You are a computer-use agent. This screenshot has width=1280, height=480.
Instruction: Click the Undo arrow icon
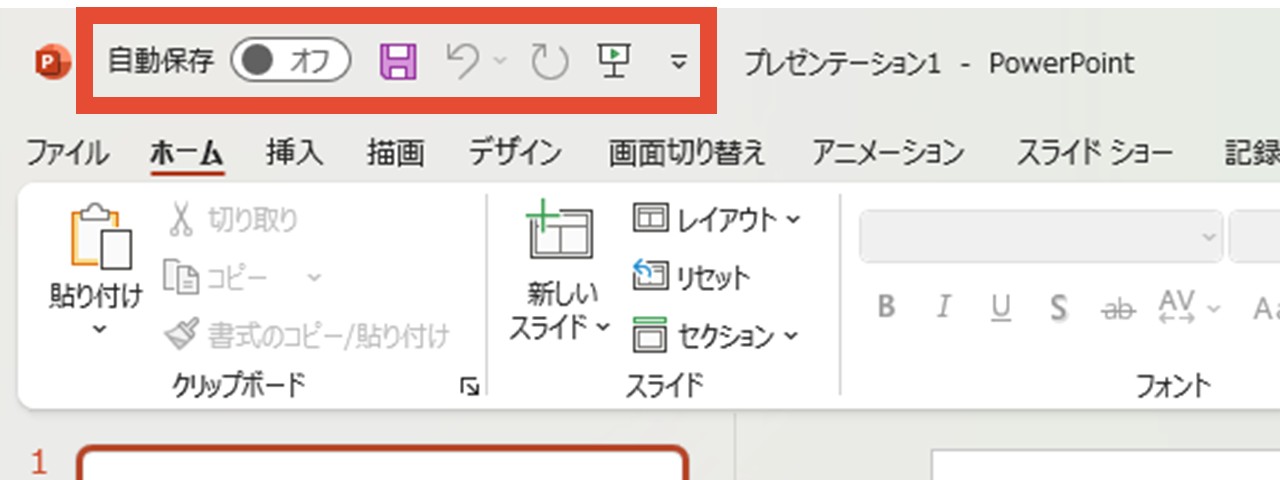click(463, 62)
